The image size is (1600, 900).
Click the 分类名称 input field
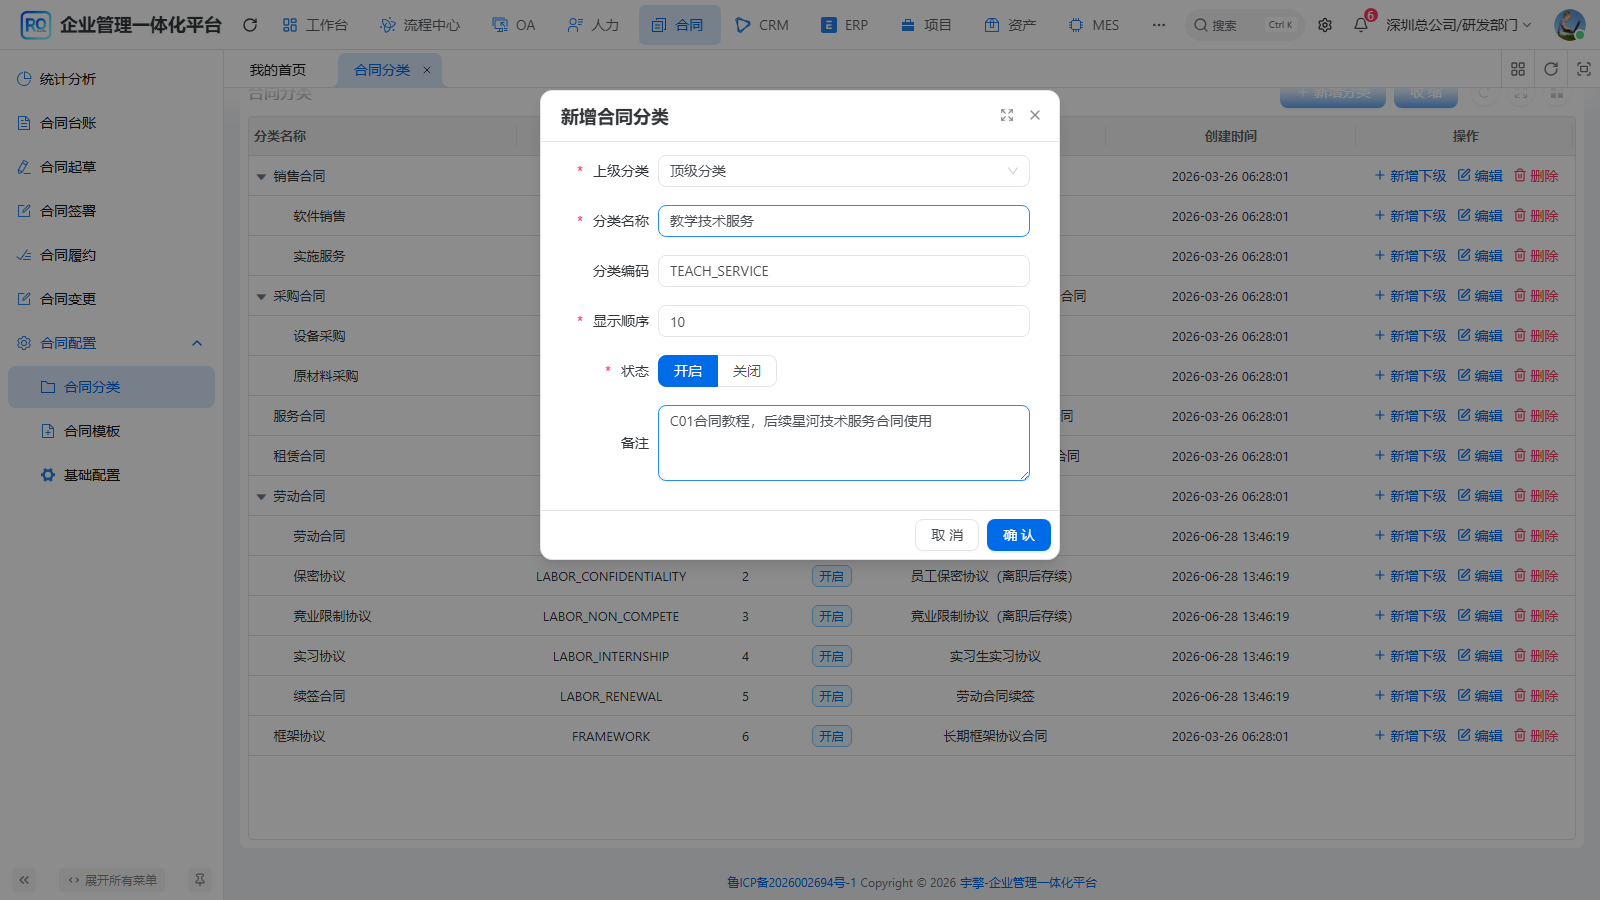pos(844,221)
